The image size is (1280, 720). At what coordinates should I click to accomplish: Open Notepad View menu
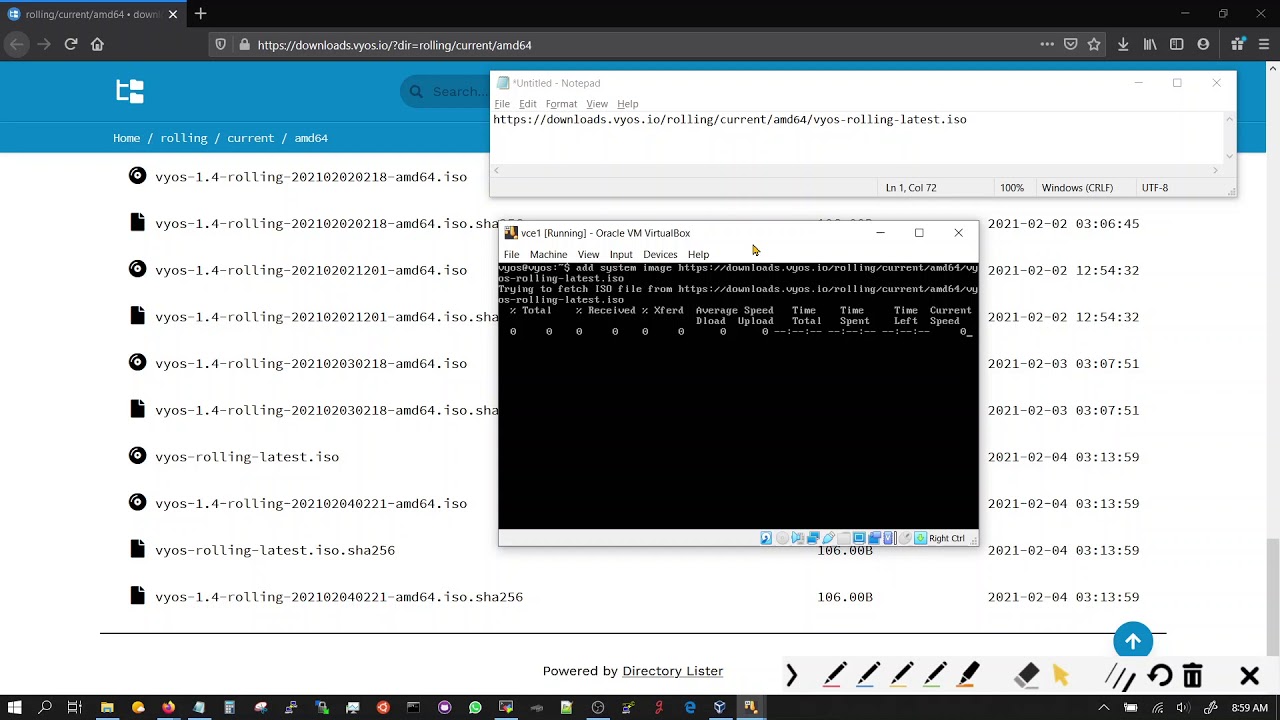coord(597,104)
